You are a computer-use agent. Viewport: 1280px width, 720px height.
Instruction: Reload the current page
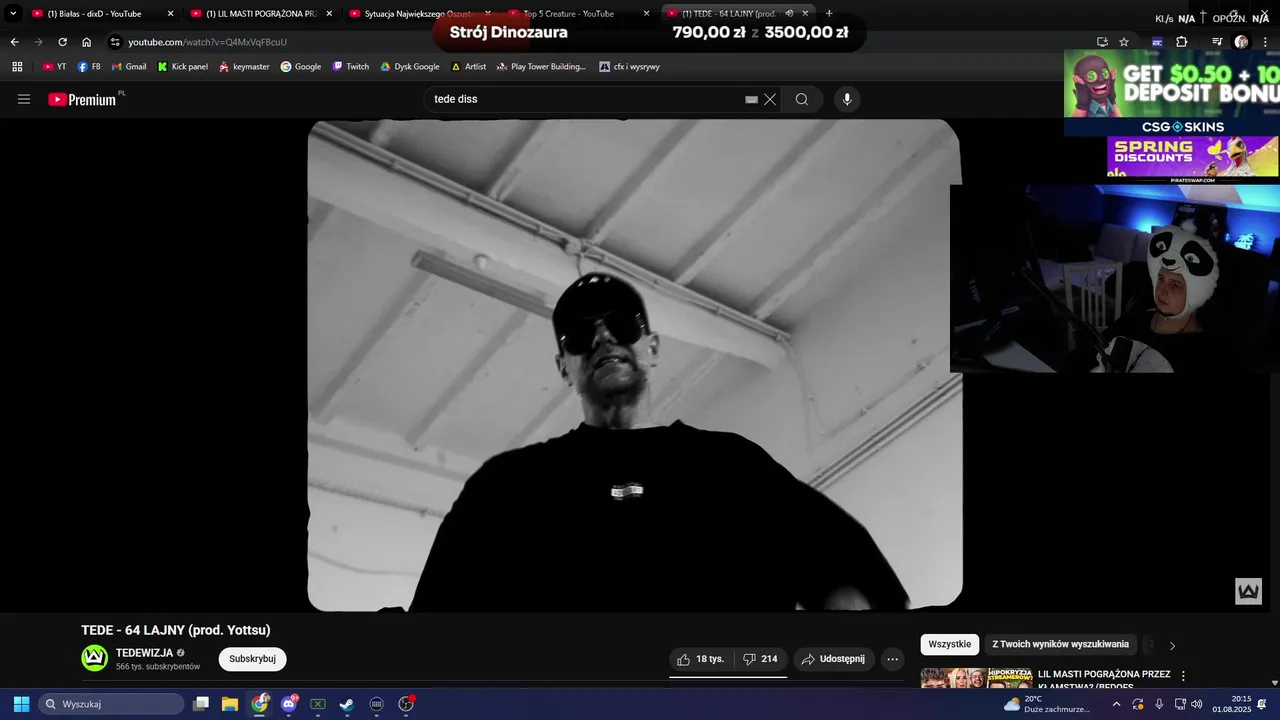(x=62, y=42)
